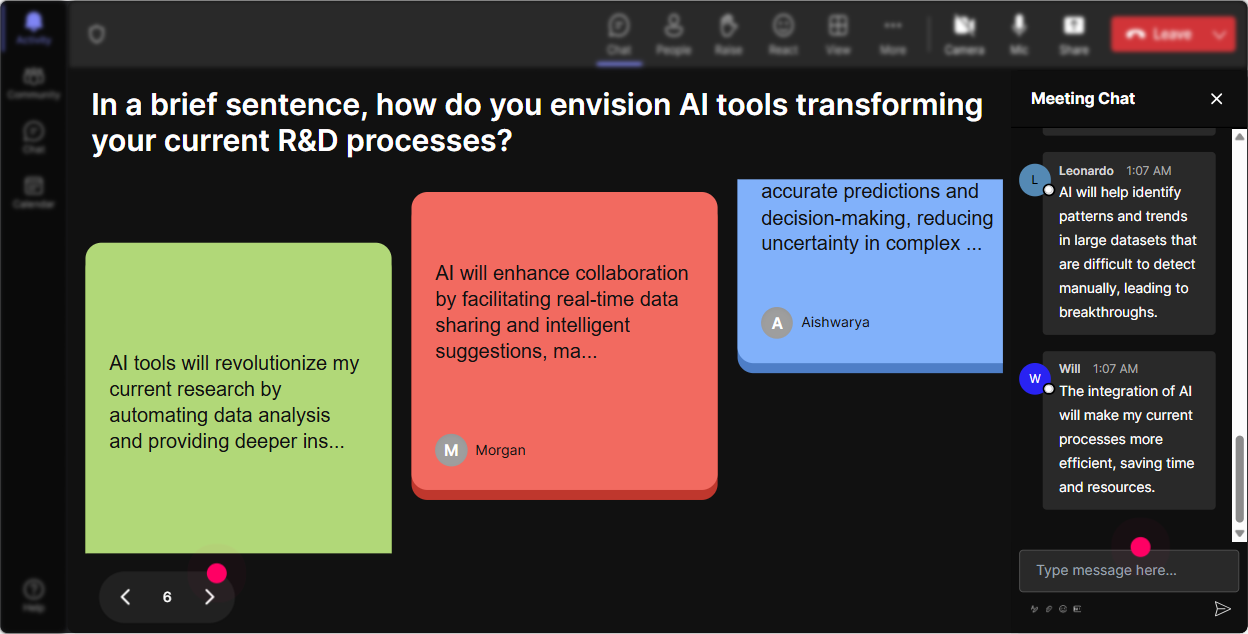Screen dimensions: 1248x634
Task: Click the poll question heading text
Action: [x=537, y=122]
